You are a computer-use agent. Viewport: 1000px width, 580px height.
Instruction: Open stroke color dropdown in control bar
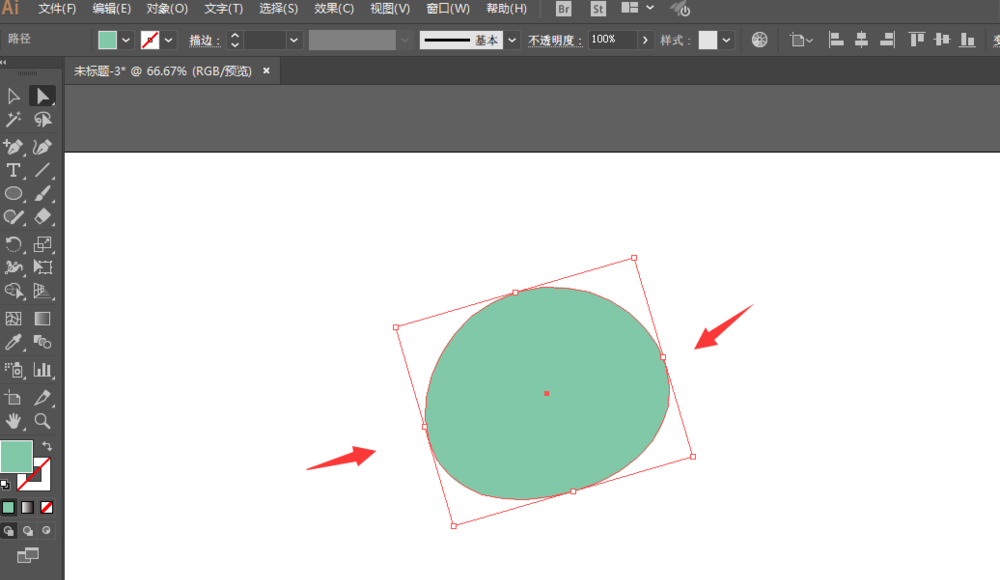pyautogui.click(x=168, y=40)
